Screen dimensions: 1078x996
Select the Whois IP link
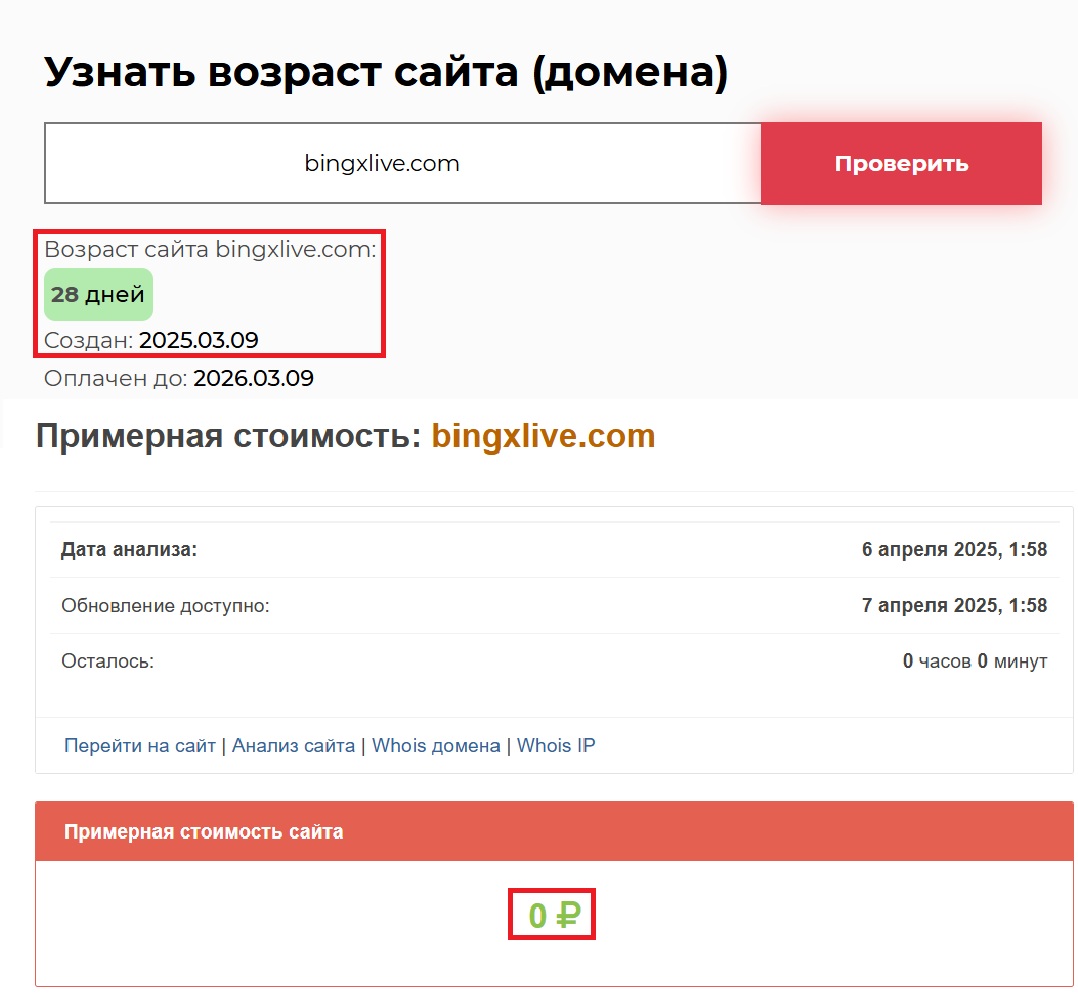(556, 745)
